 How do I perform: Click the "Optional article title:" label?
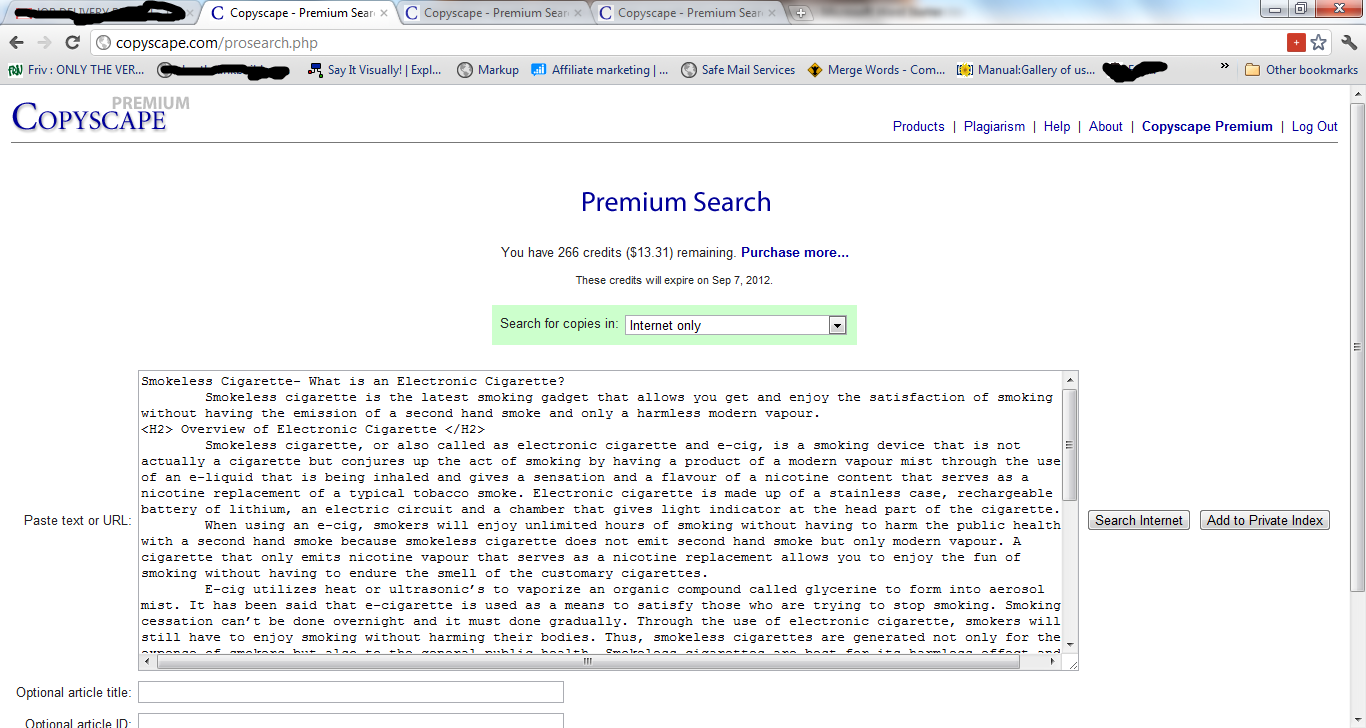click(x=74, y=693)
